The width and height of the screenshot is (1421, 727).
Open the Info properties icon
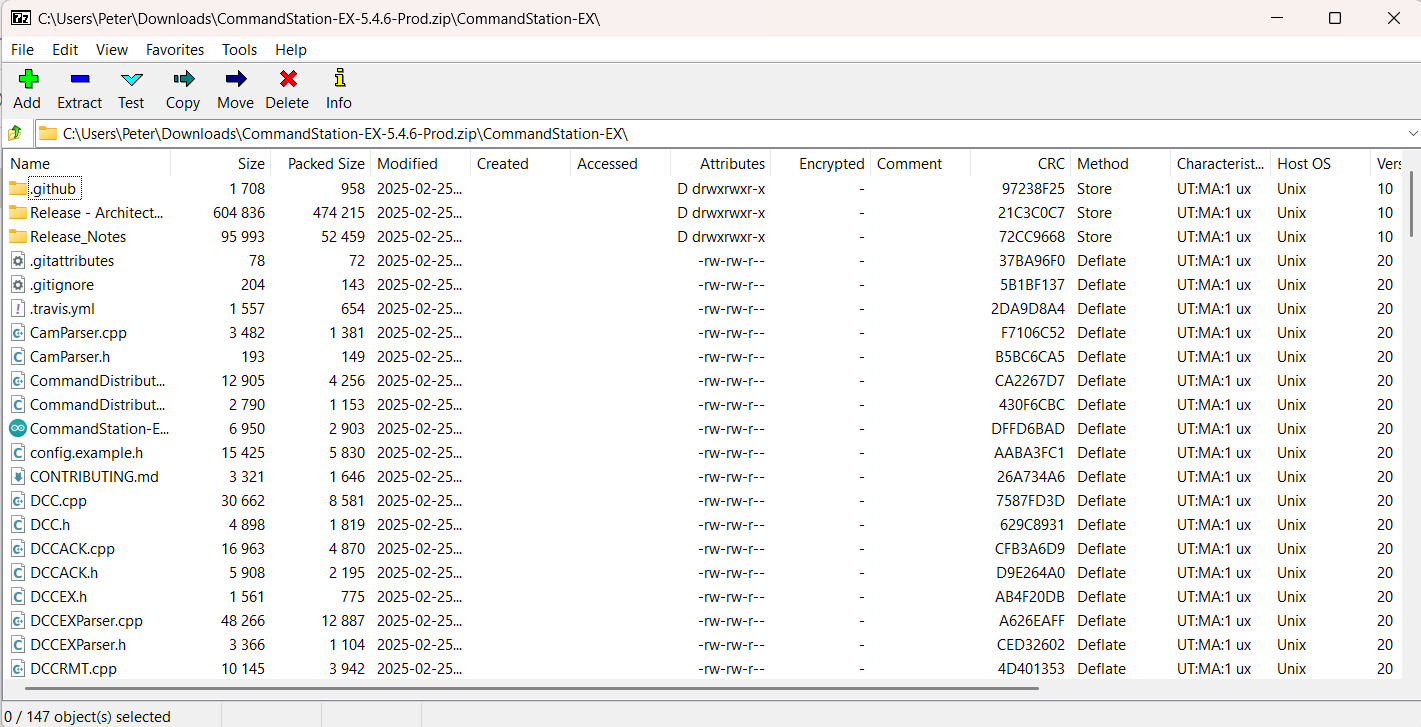point(339,79)
